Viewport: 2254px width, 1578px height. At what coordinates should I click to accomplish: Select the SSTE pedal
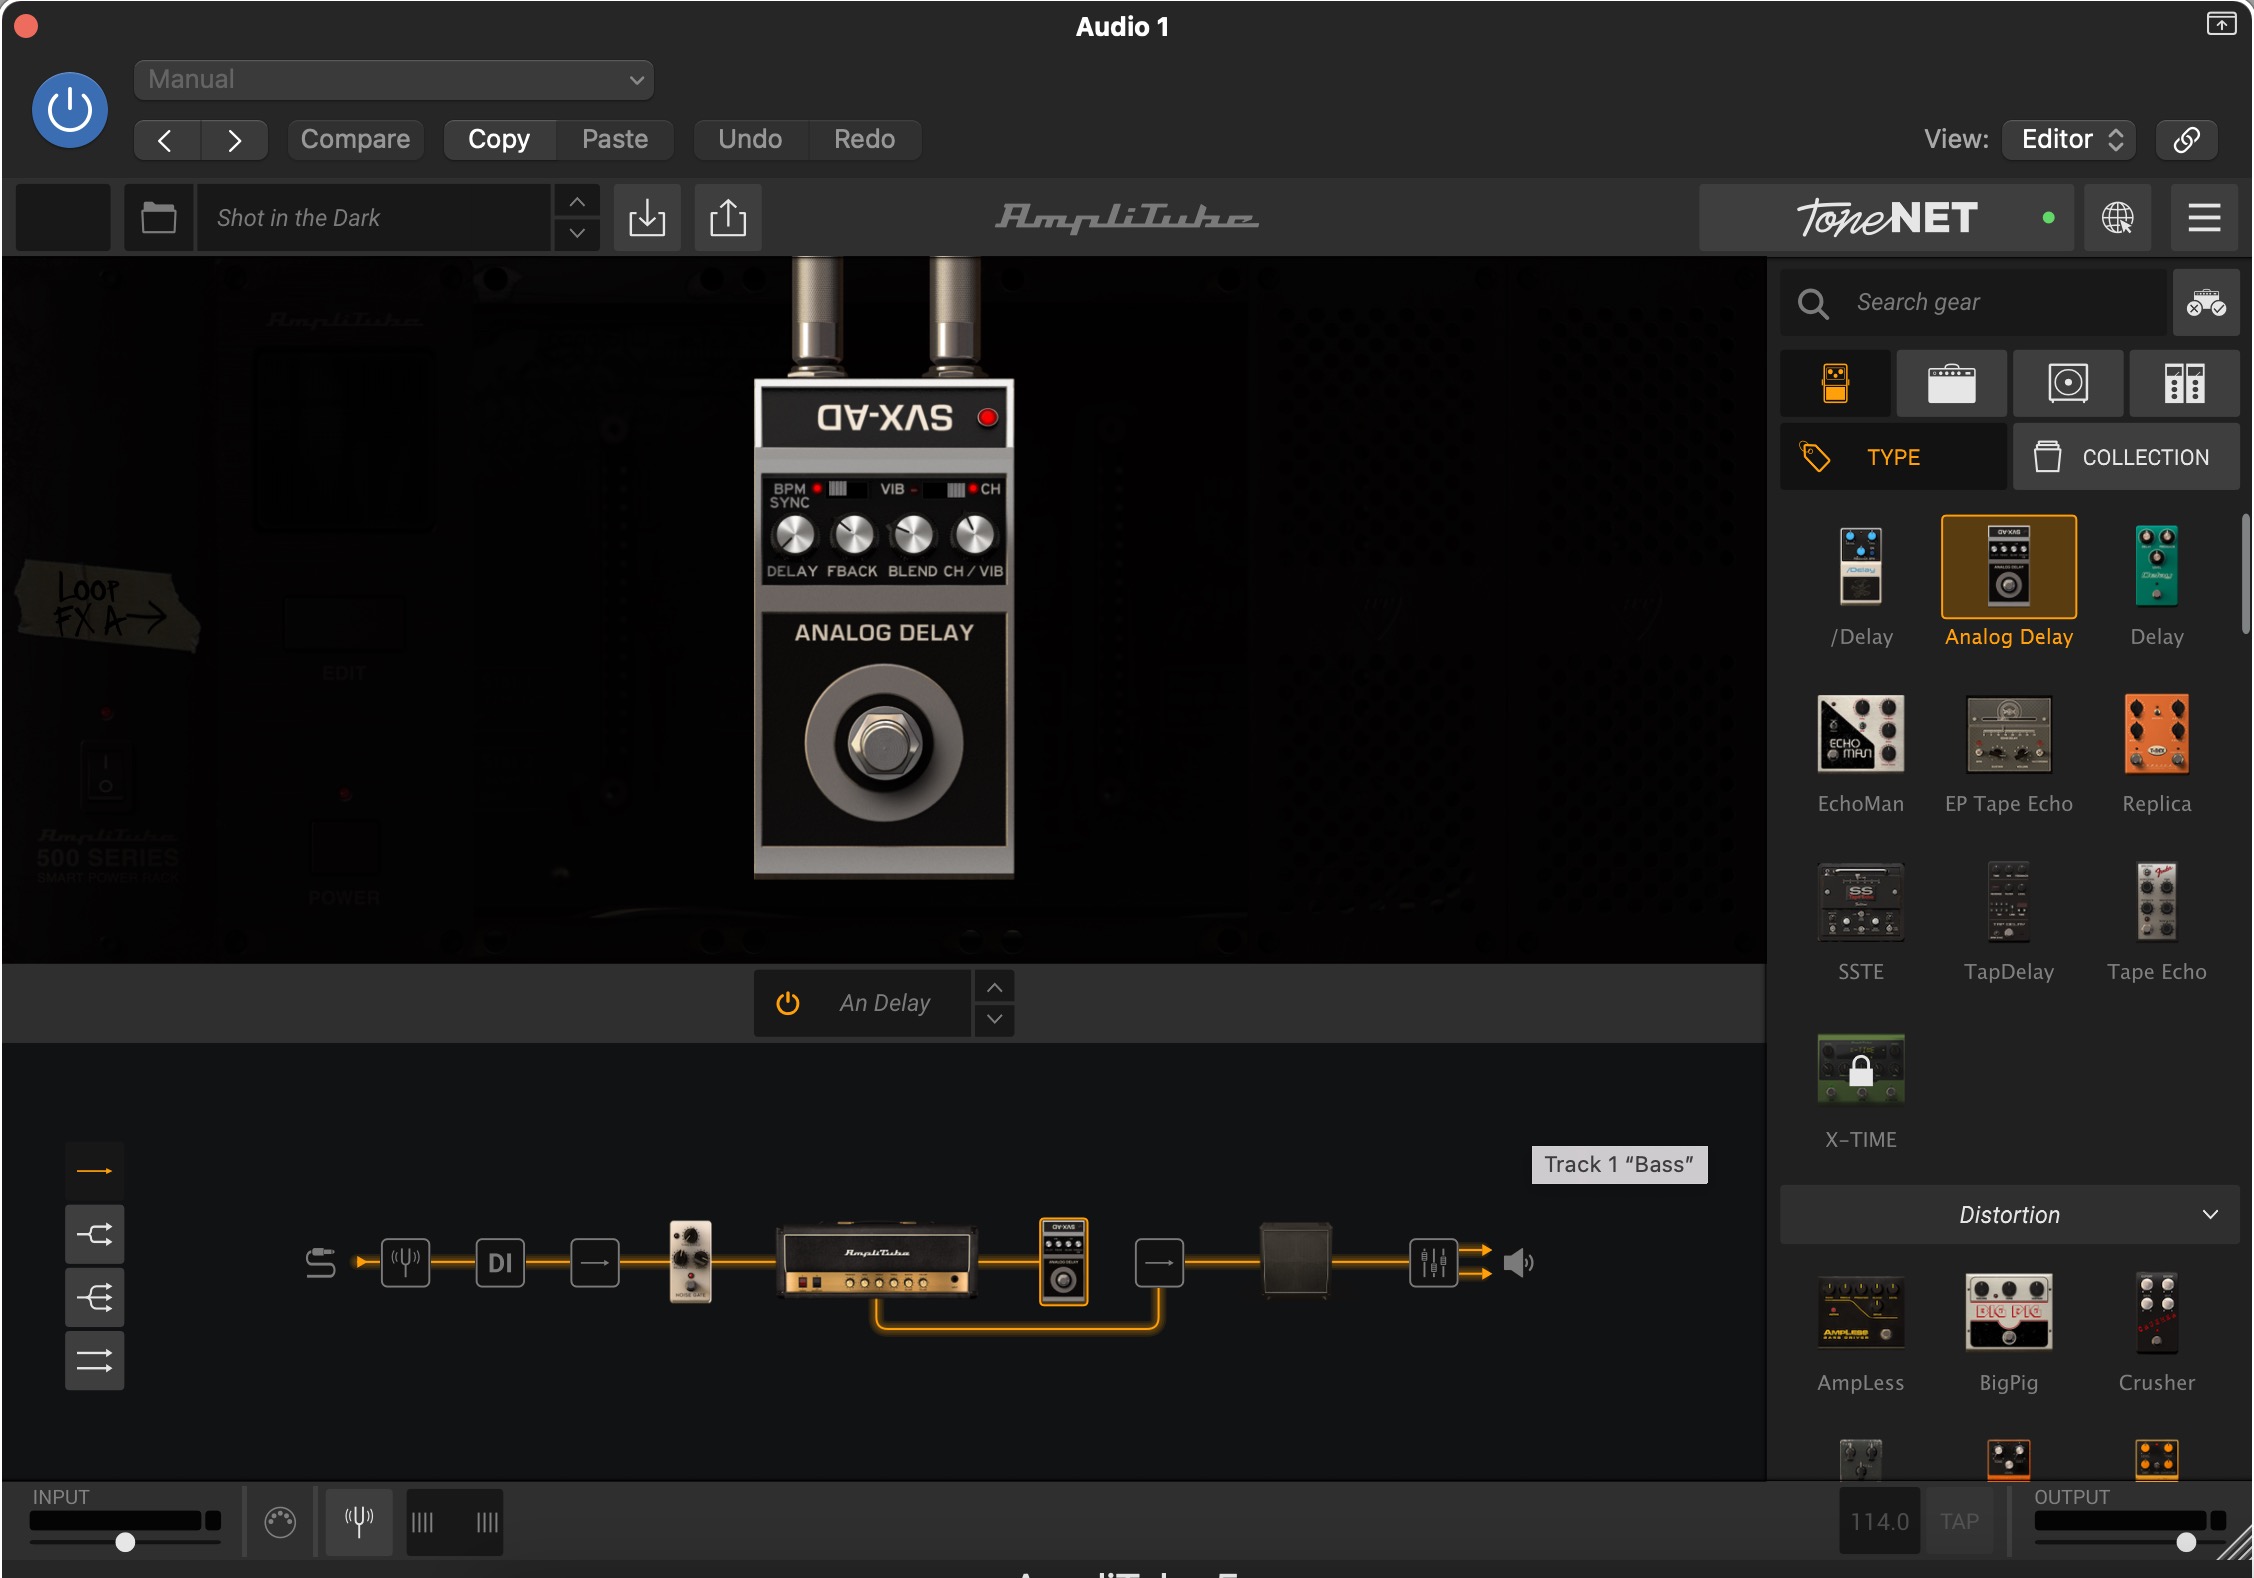tap(1861, 902)
